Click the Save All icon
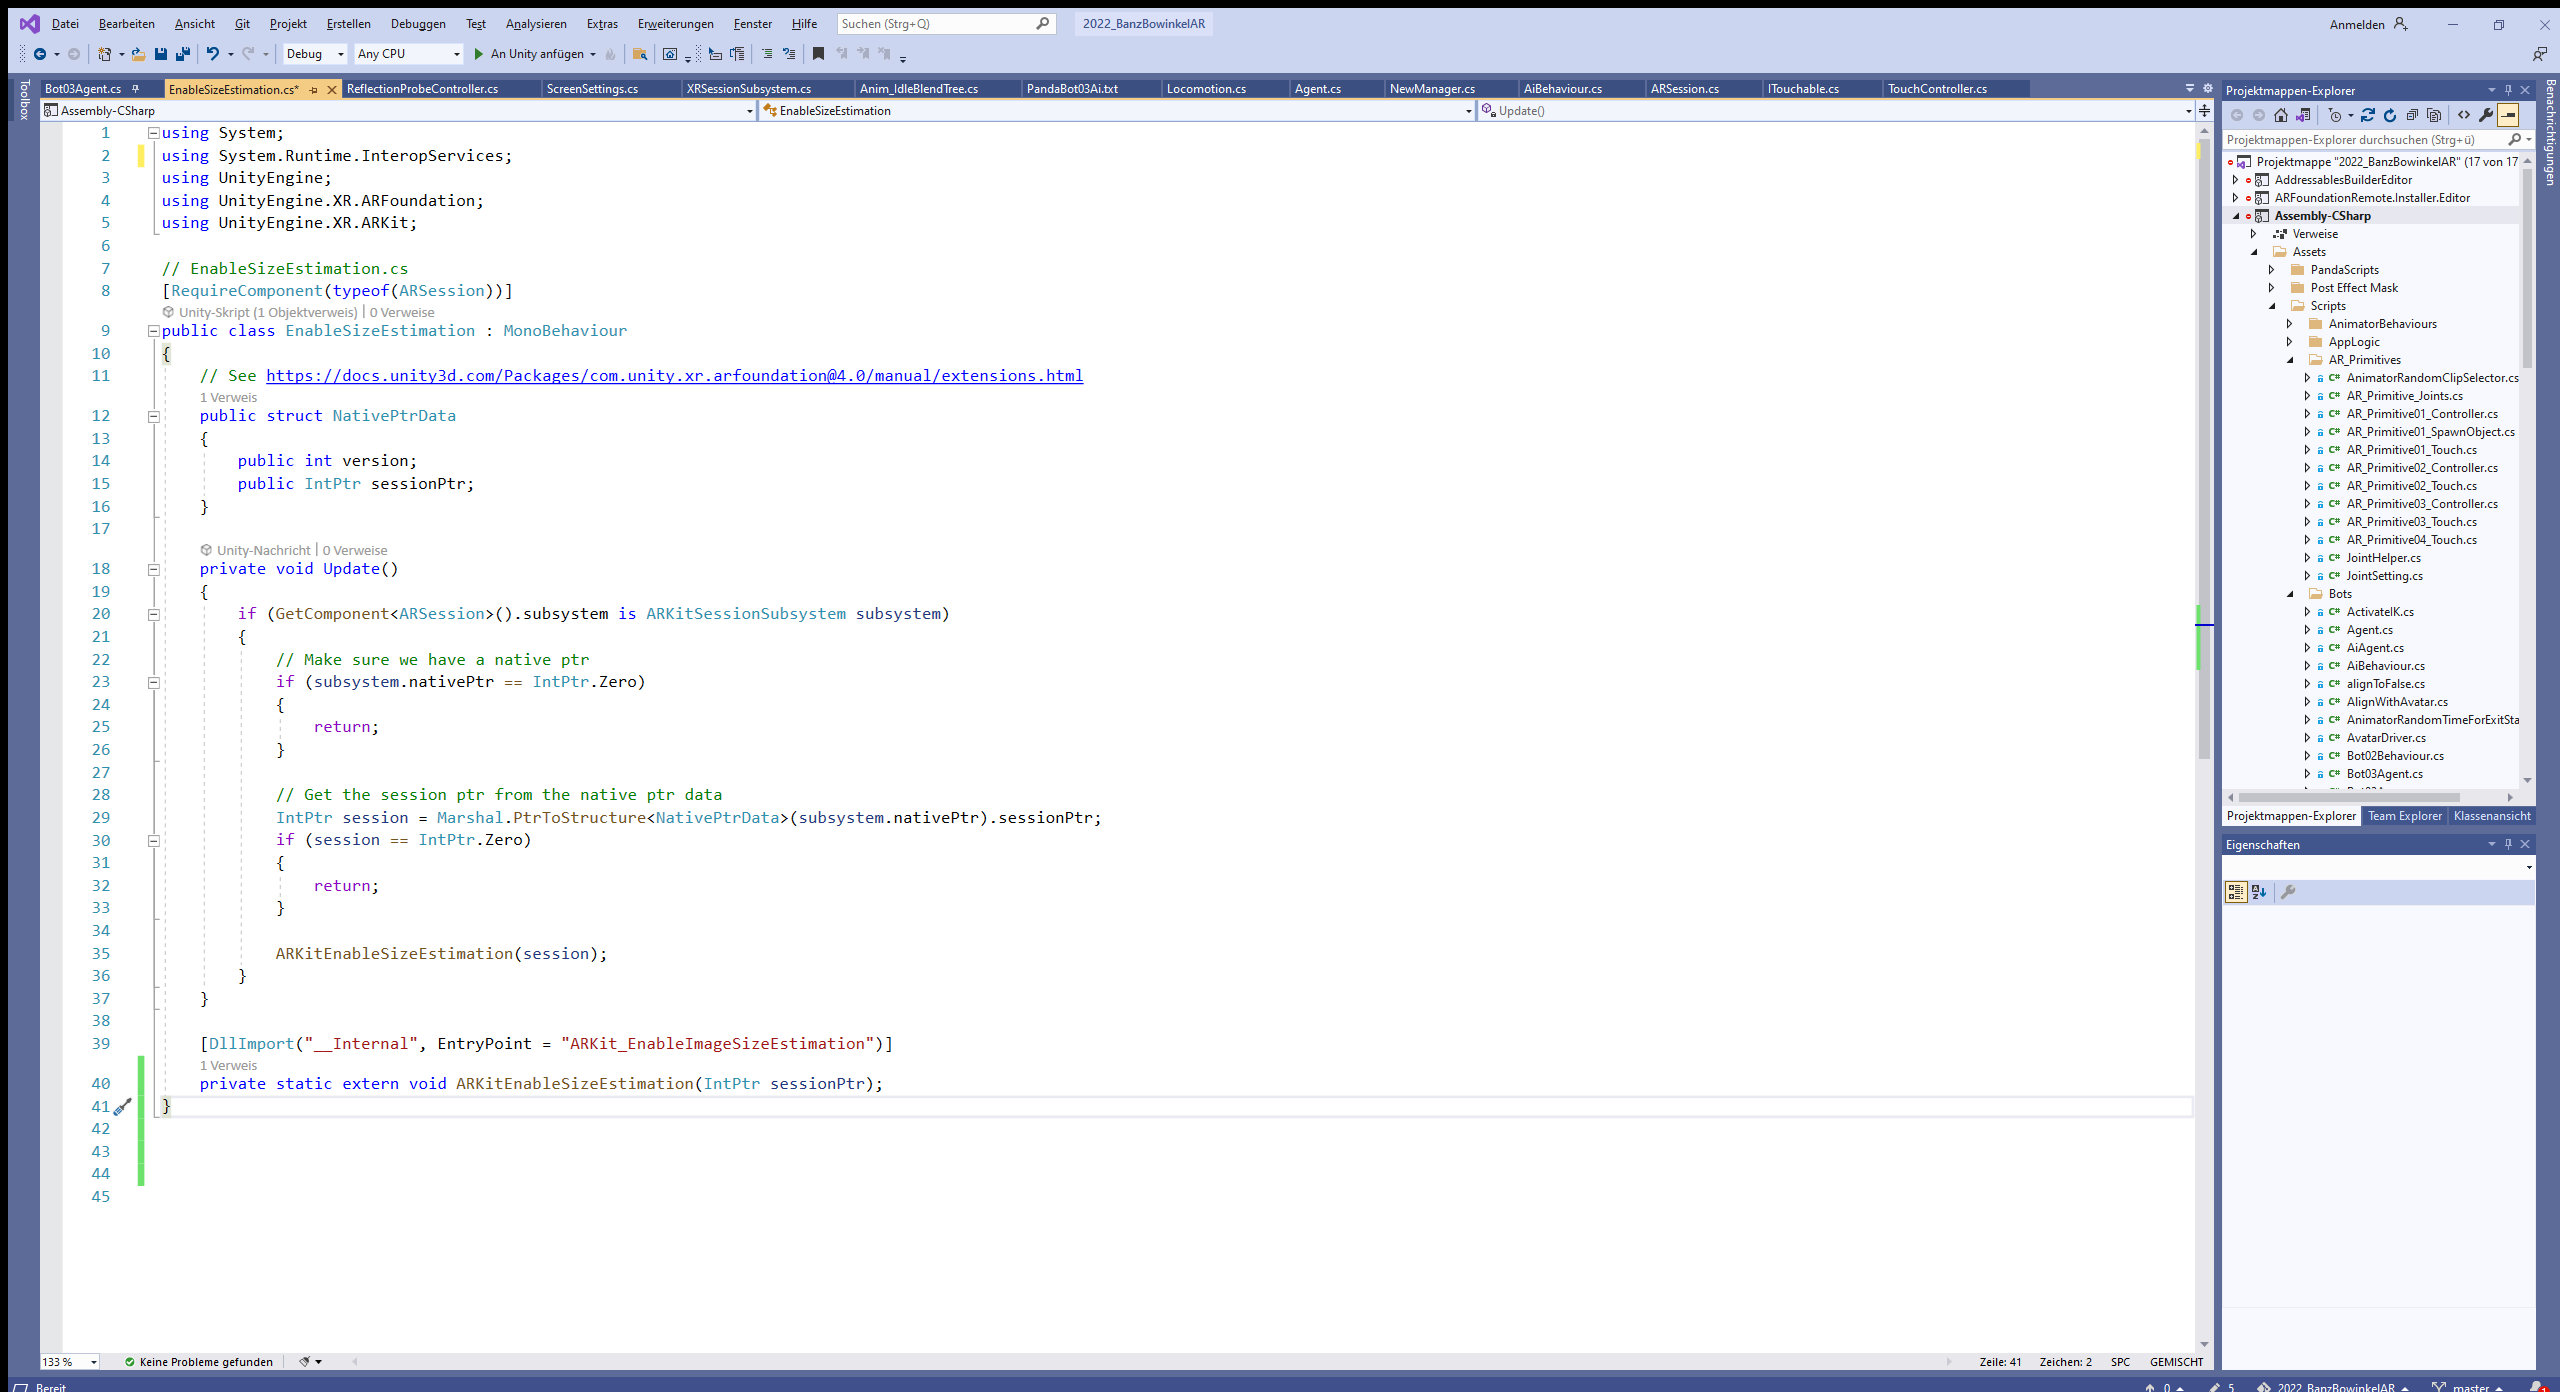This screenshot has height=1392, width=2560. [x=184, y=54]
